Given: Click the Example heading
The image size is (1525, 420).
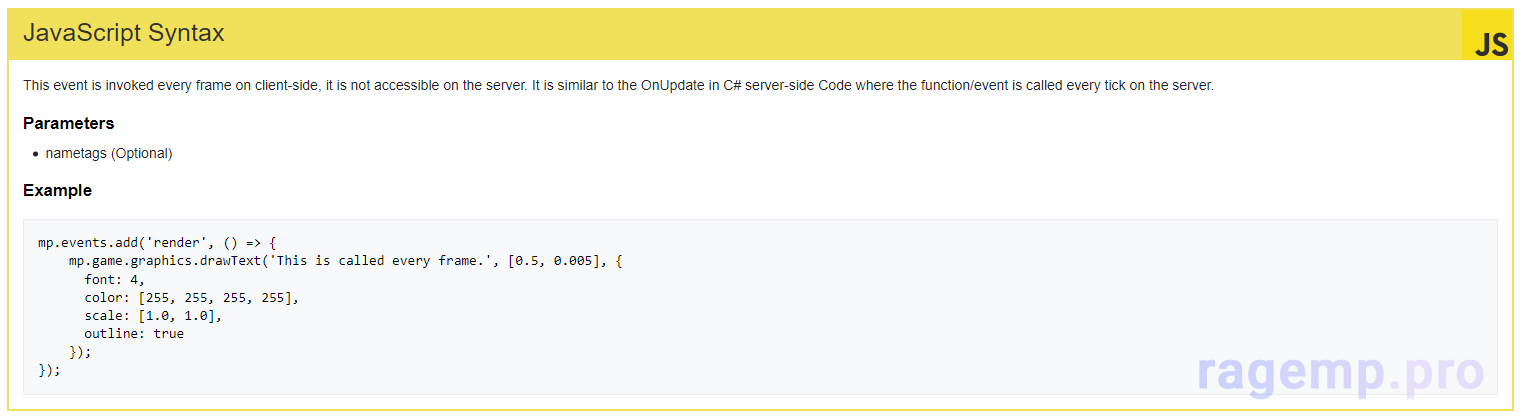Looking at the screenshot, I should (x=57, y=190).
